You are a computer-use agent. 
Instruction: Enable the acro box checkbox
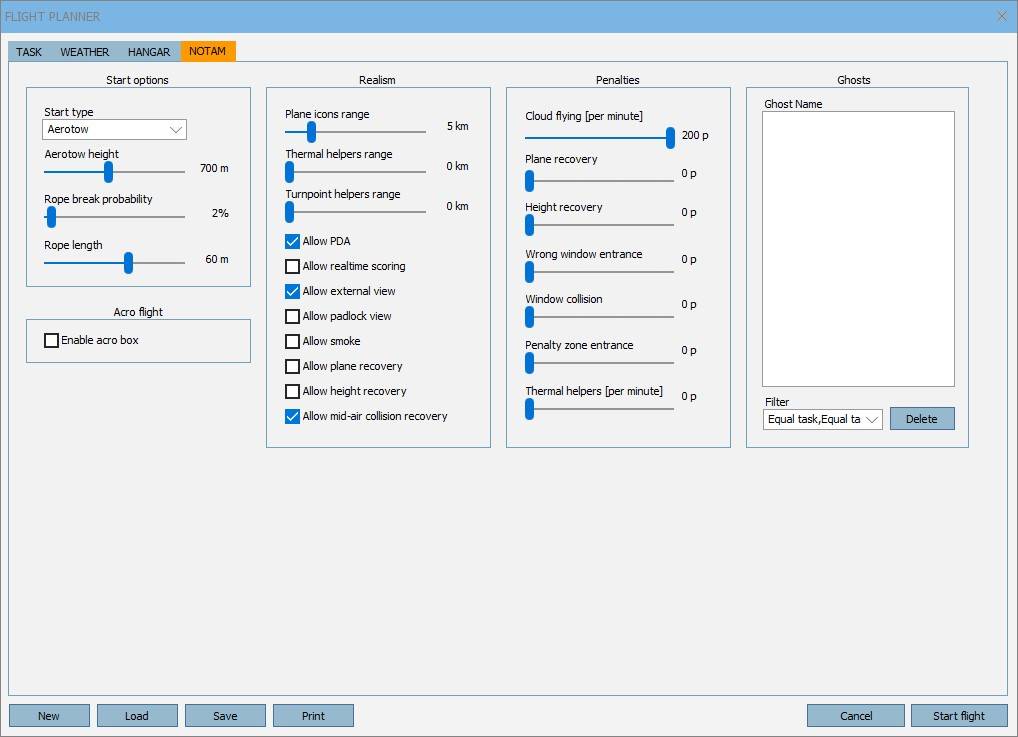click(52, 341)
